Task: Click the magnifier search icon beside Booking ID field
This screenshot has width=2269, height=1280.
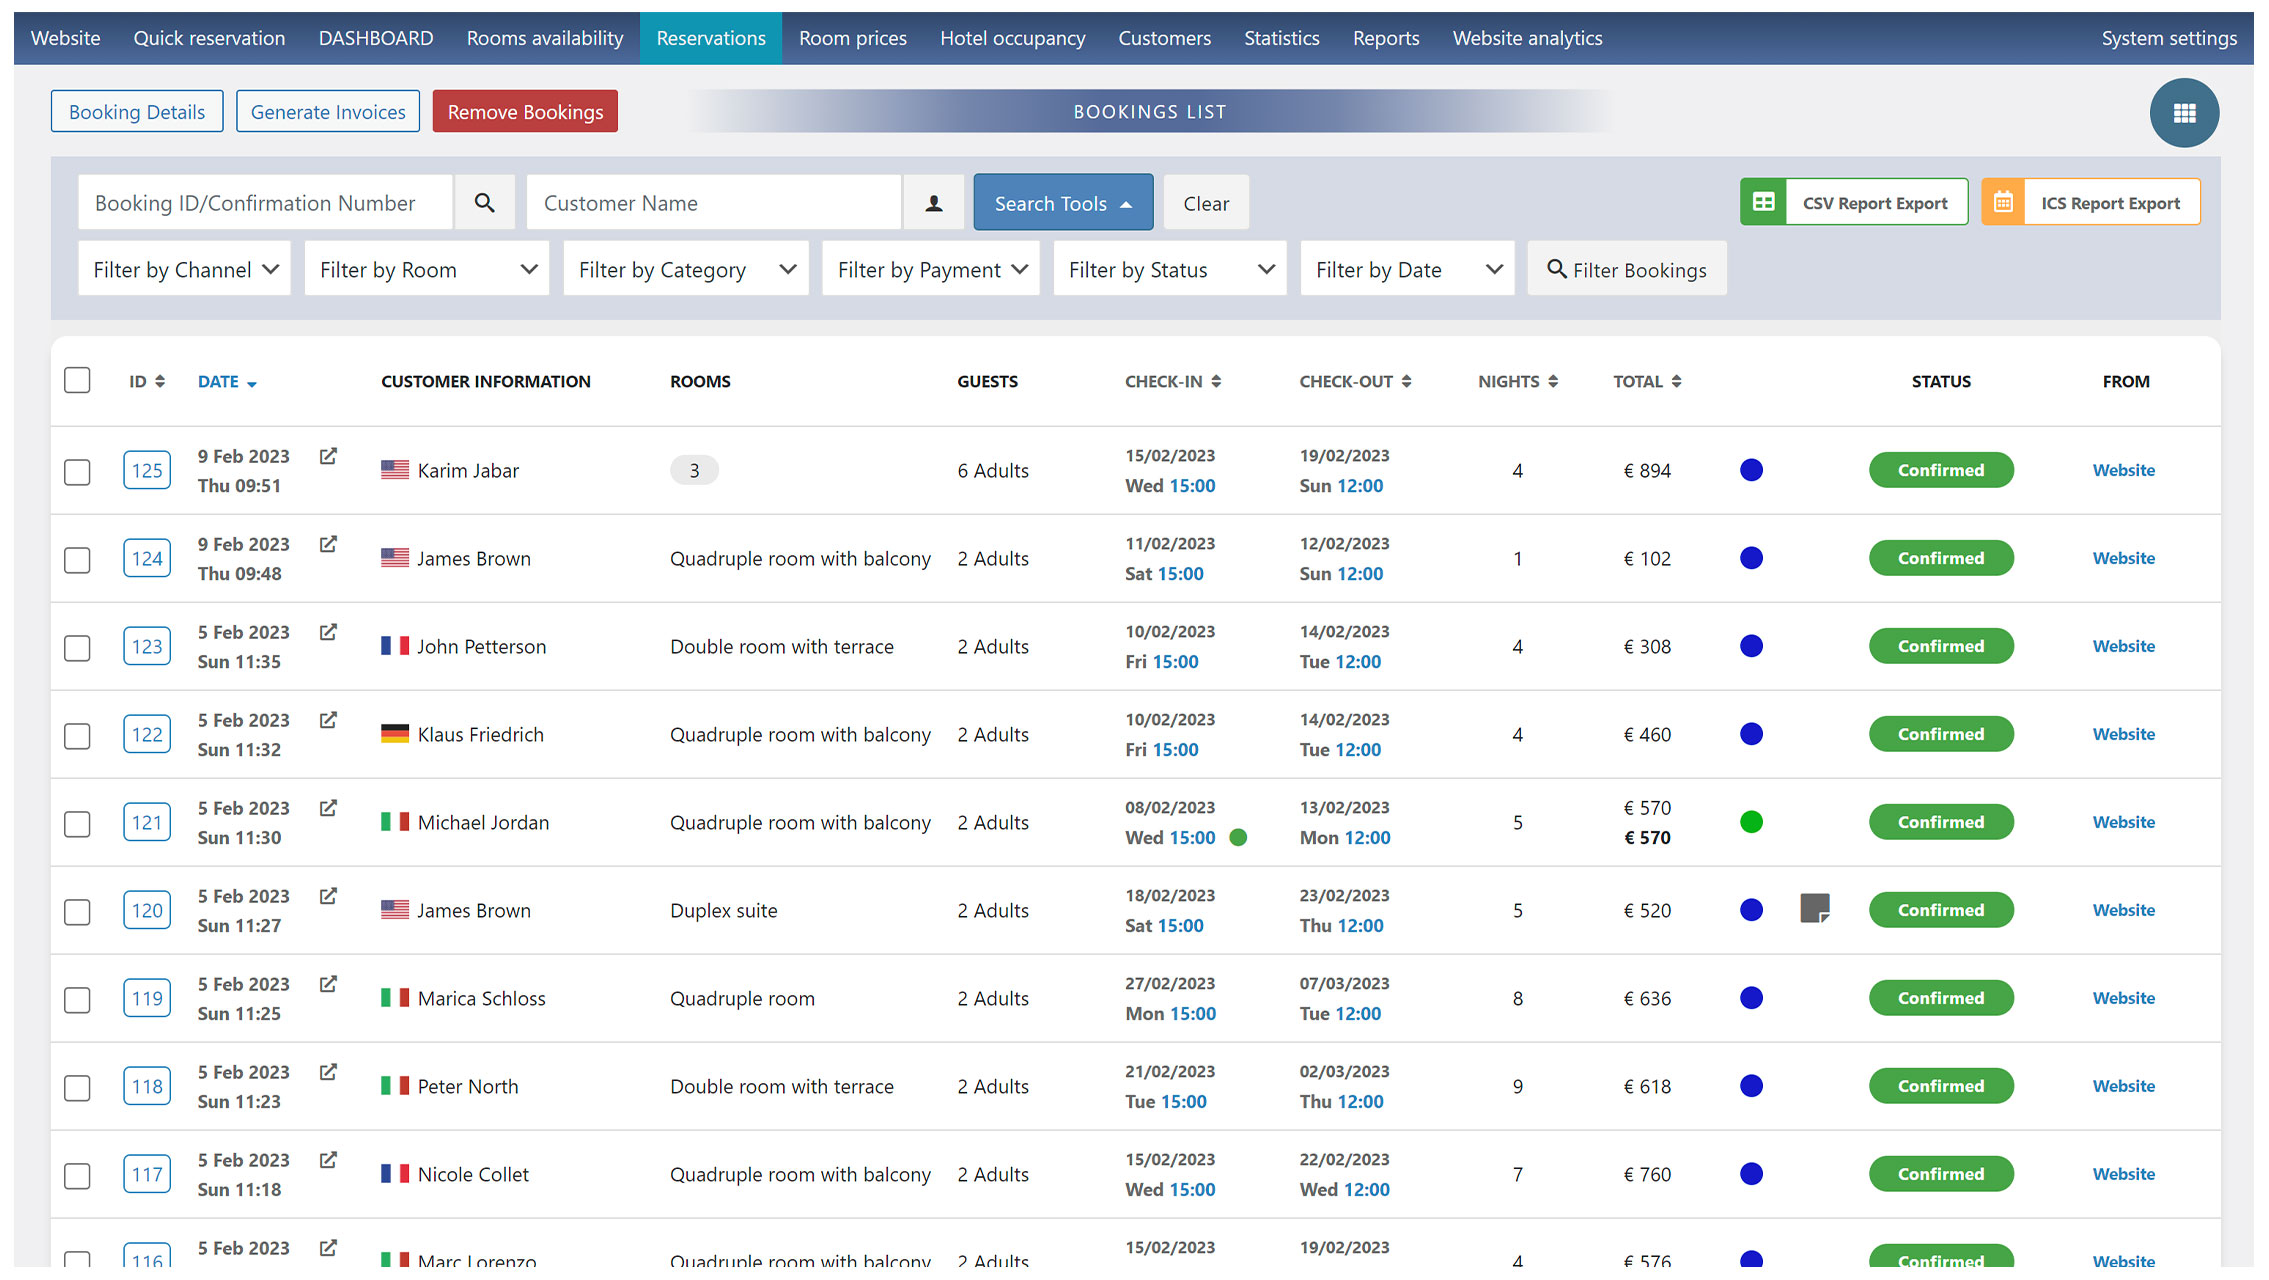Action: (x=485, y=203)
